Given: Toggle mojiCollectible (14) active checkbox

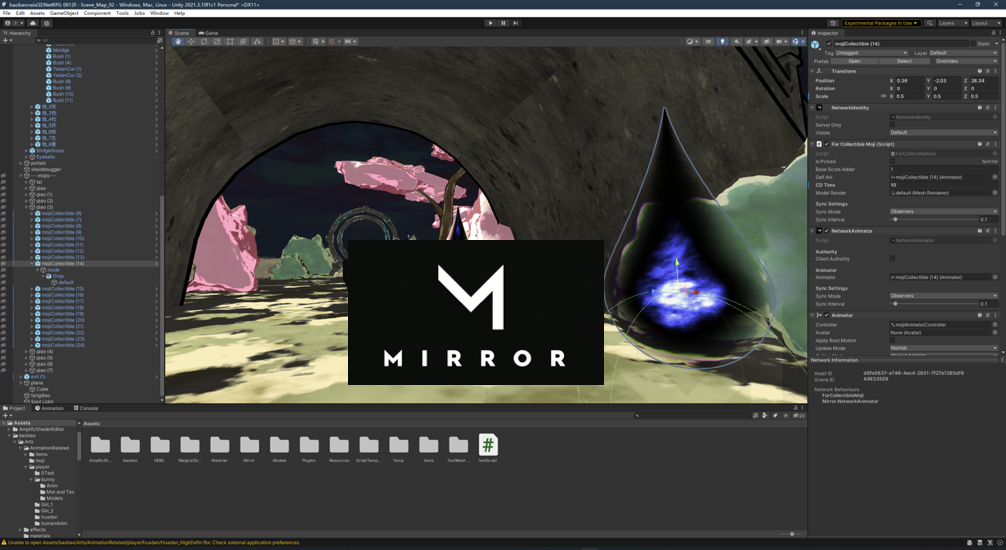Looking at the screenshot, I should [829, 44].
